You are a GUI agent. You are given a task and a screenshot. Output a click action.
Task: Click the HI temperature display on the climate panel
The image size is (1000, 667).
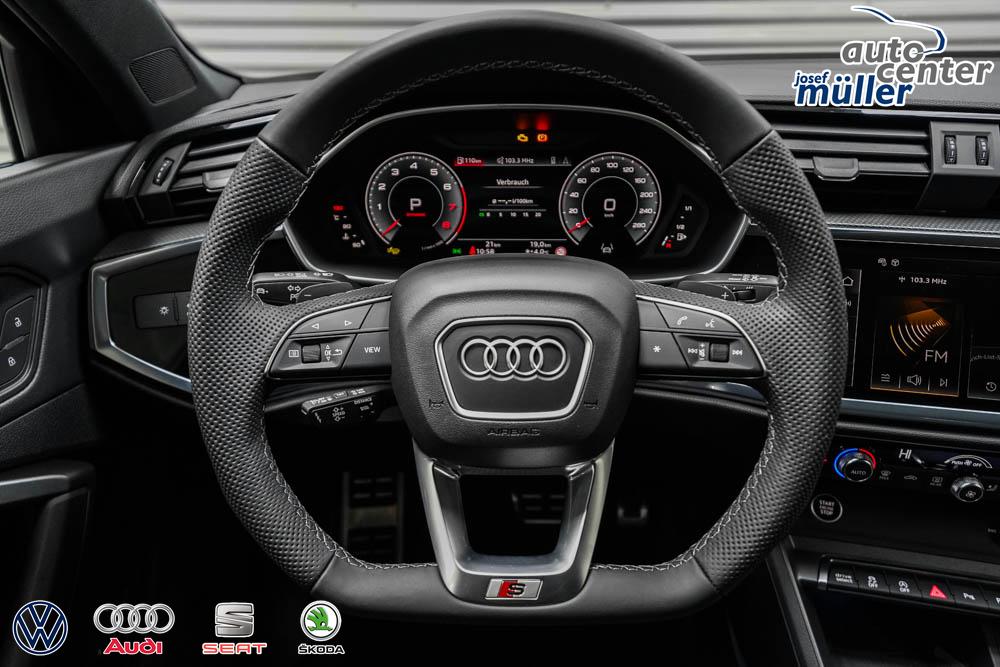904,454
